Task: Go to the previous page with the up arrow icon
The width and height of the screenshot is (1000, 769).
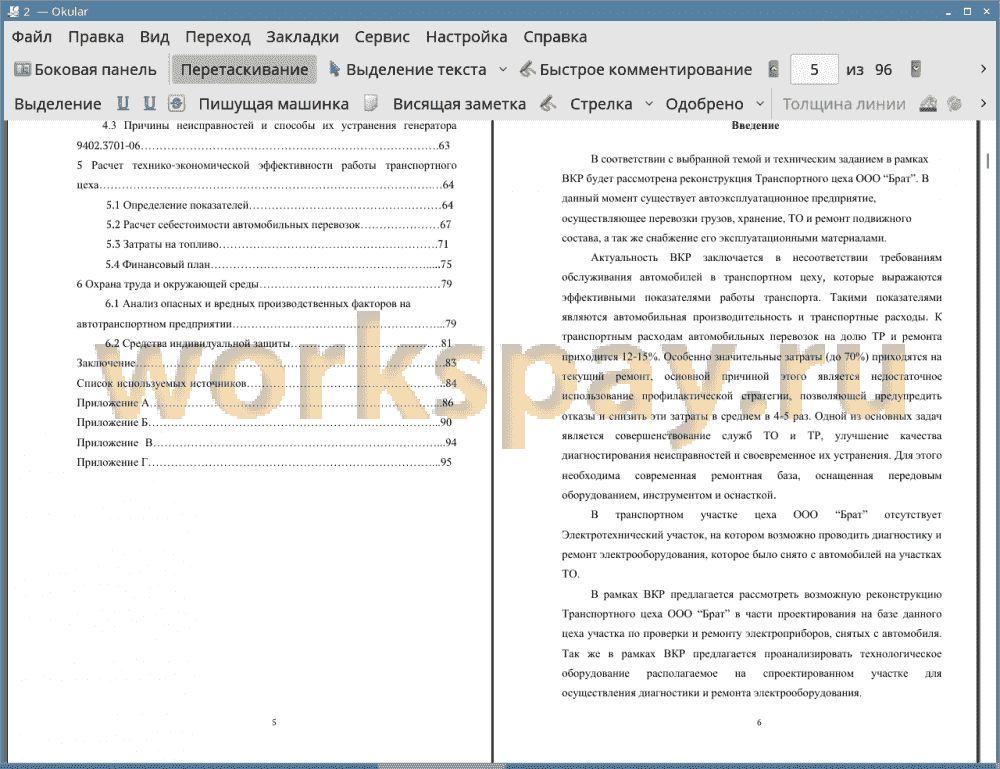Action: 774,70
